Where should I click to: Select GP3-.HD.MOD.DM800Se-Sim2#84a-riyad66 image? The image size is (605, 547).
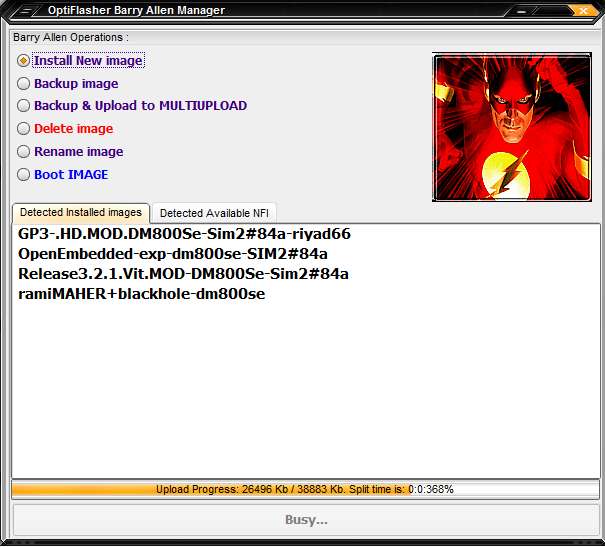pos(184,234)
